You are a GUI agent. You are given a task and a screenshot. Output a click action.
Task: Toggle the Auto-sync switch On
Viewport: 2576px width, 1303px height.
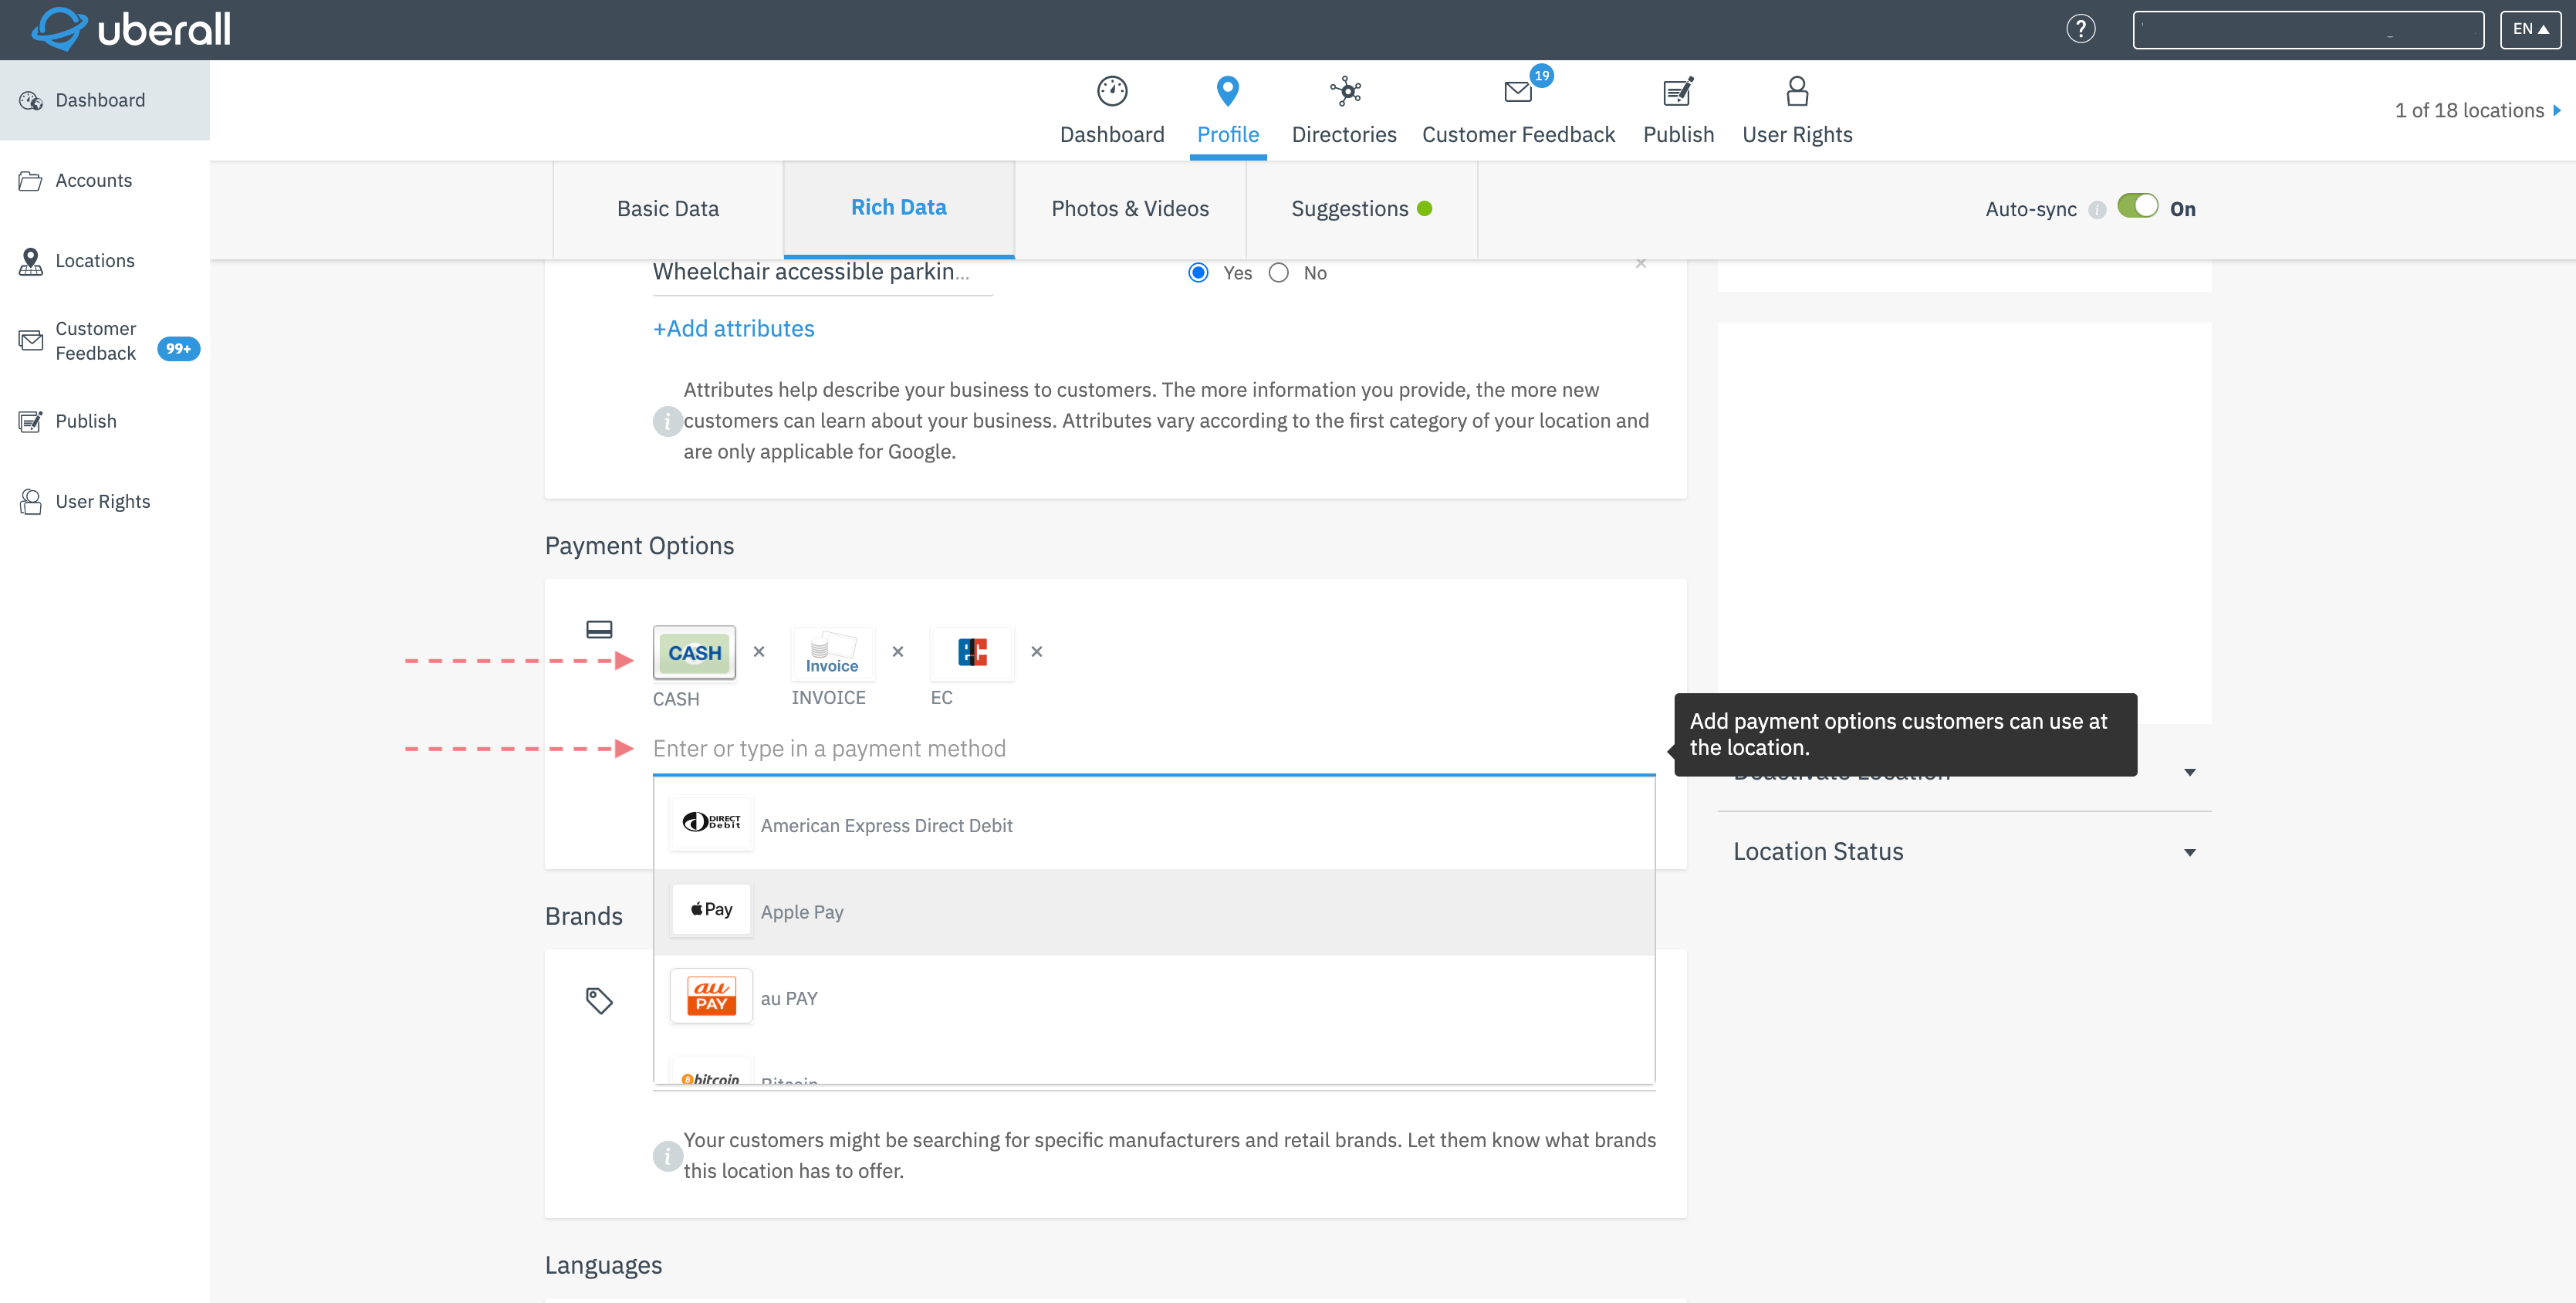[2135, 206]
